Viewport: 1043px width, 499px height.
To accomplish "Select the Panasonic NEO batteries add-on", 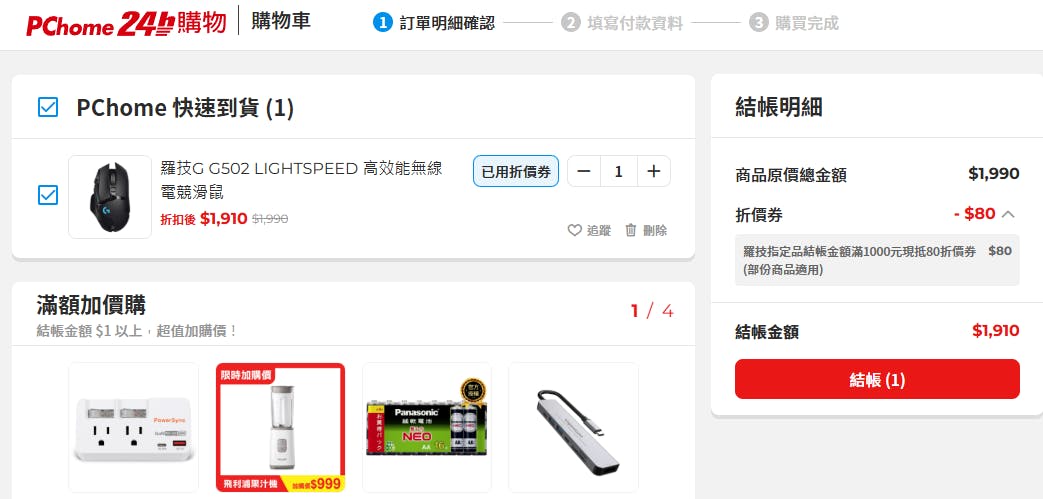I will [426, 427].
